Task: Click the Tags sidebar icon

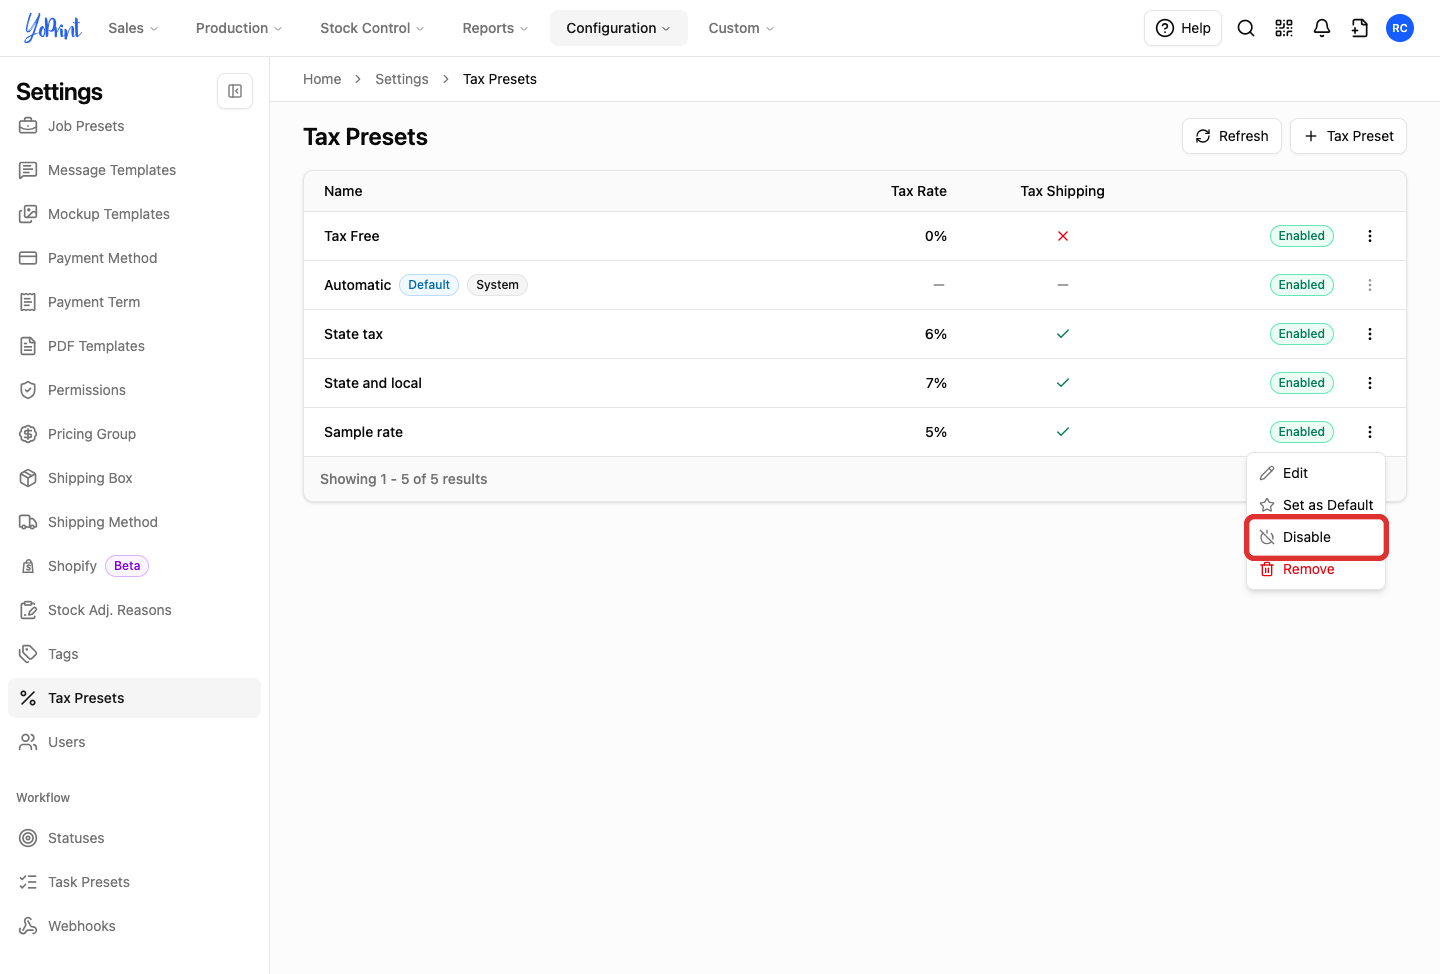Action: pos(28,654)
